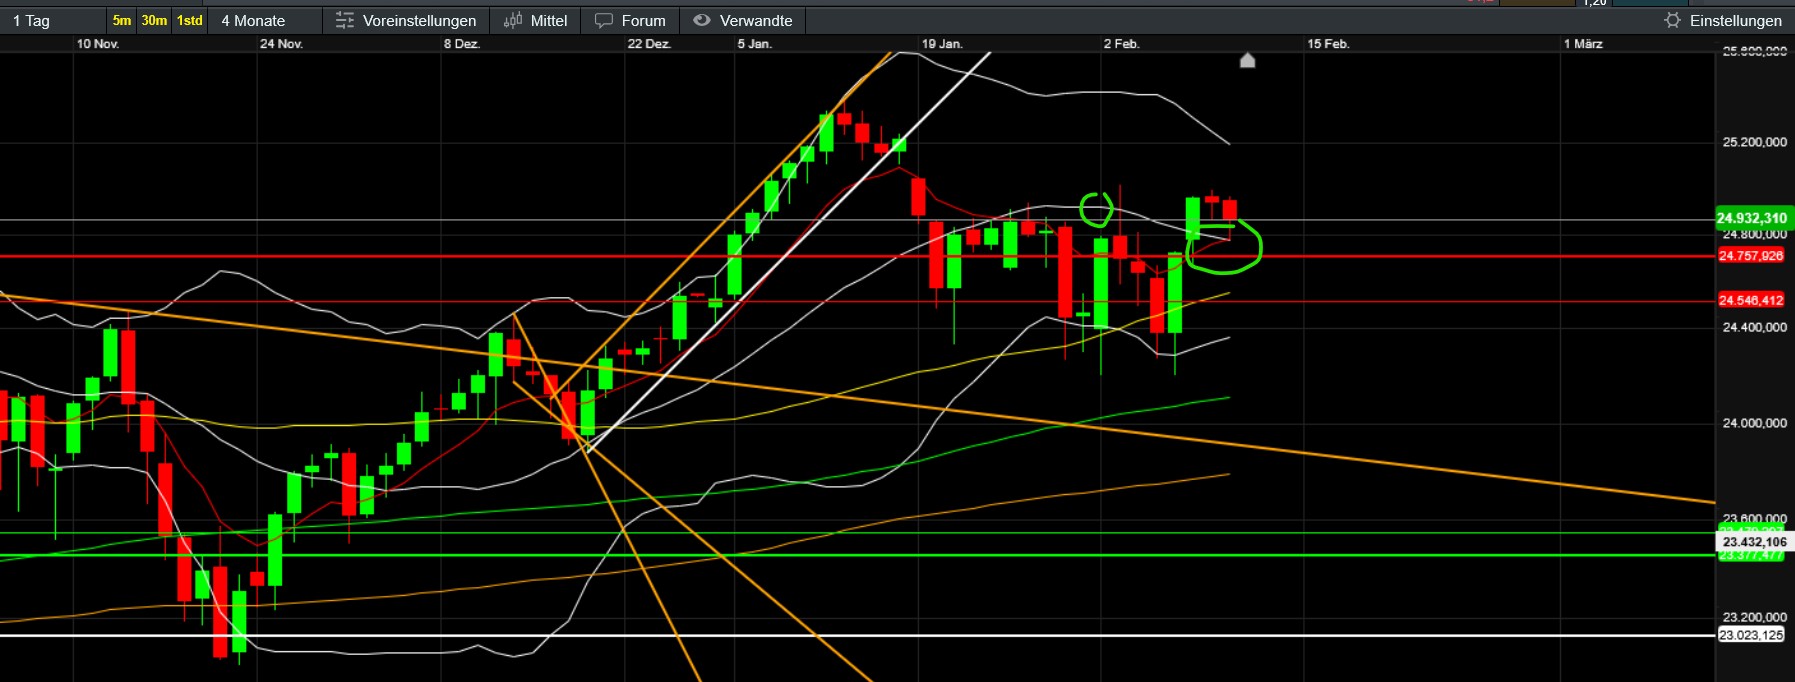
Task: Click the green 24.932,310 current price label
Action: click(1751, 218)
